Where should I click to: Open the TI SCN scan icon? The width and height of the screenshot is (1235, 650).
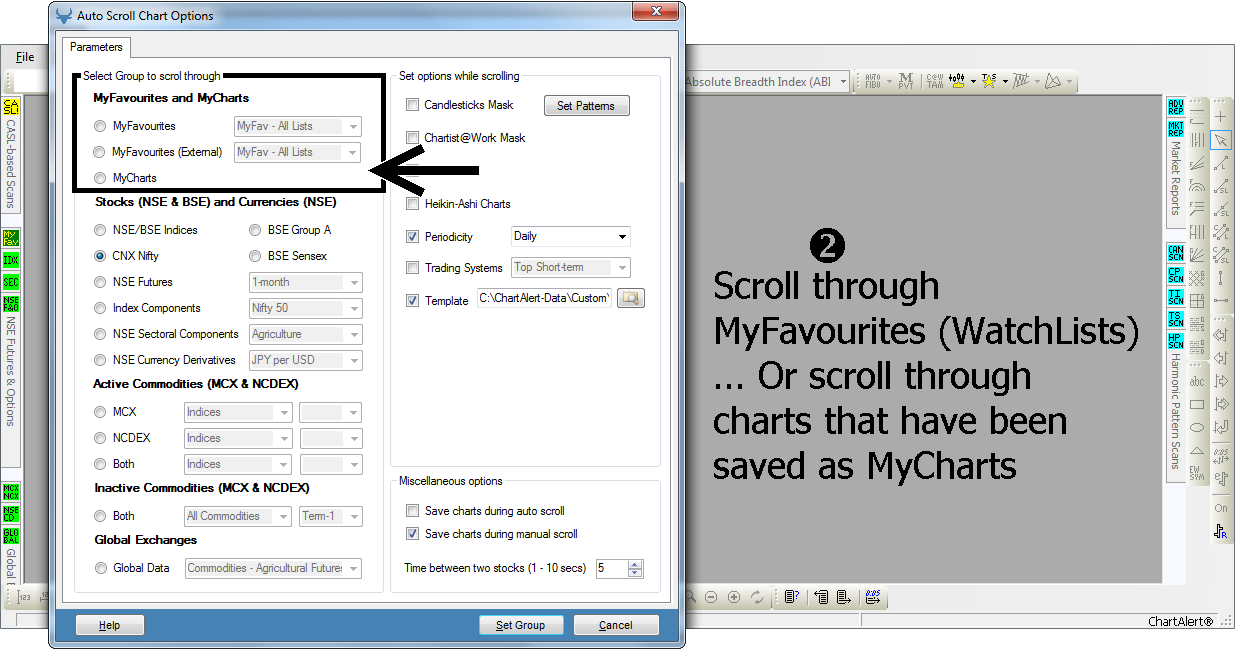point(1176,297)
